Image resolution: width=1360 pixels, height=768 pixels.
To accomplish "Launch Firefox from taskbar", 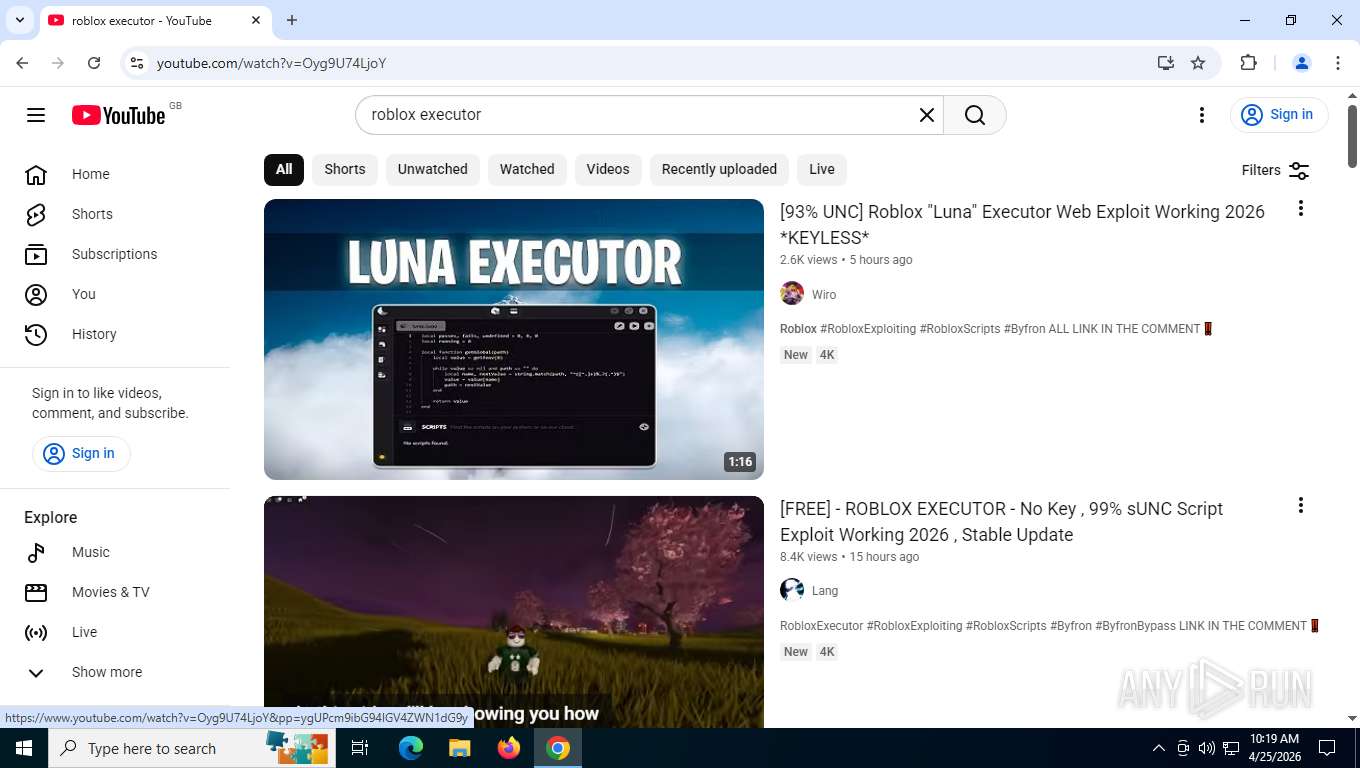I will tap(509, 748).
